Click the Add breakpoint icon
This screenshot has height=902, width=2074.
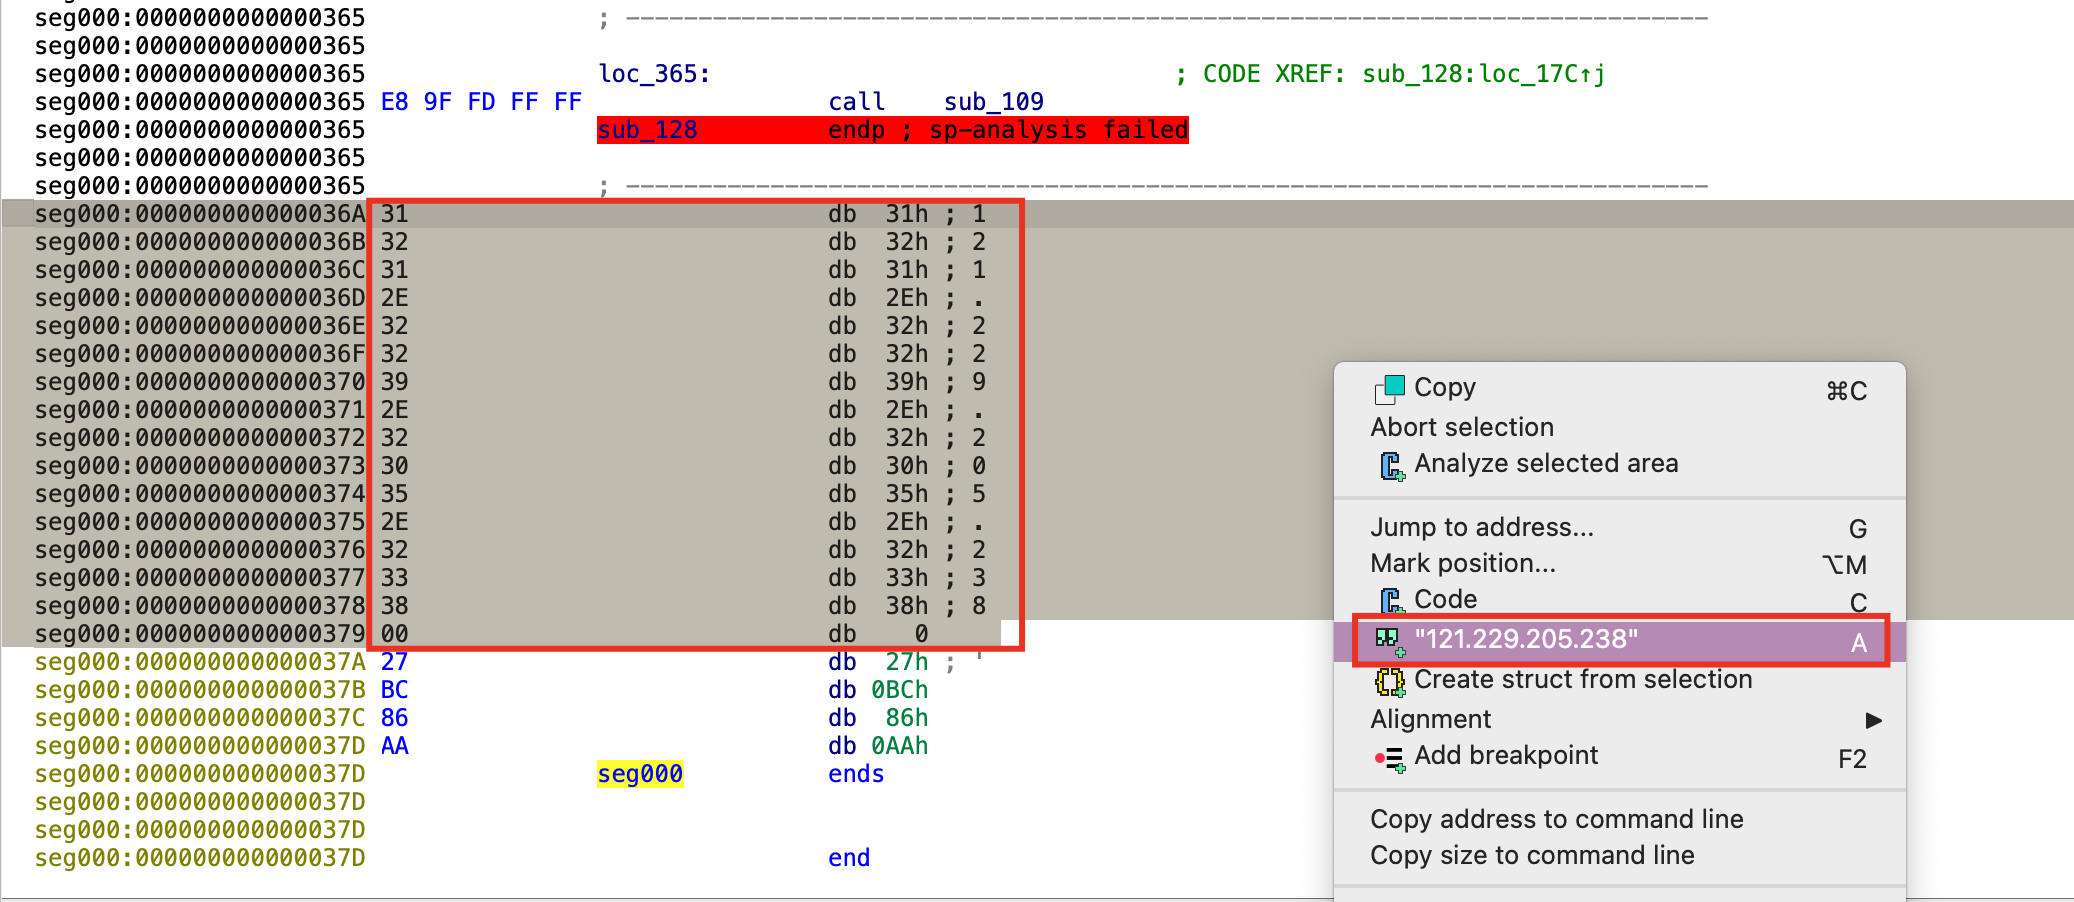(x=1387, y=758)
